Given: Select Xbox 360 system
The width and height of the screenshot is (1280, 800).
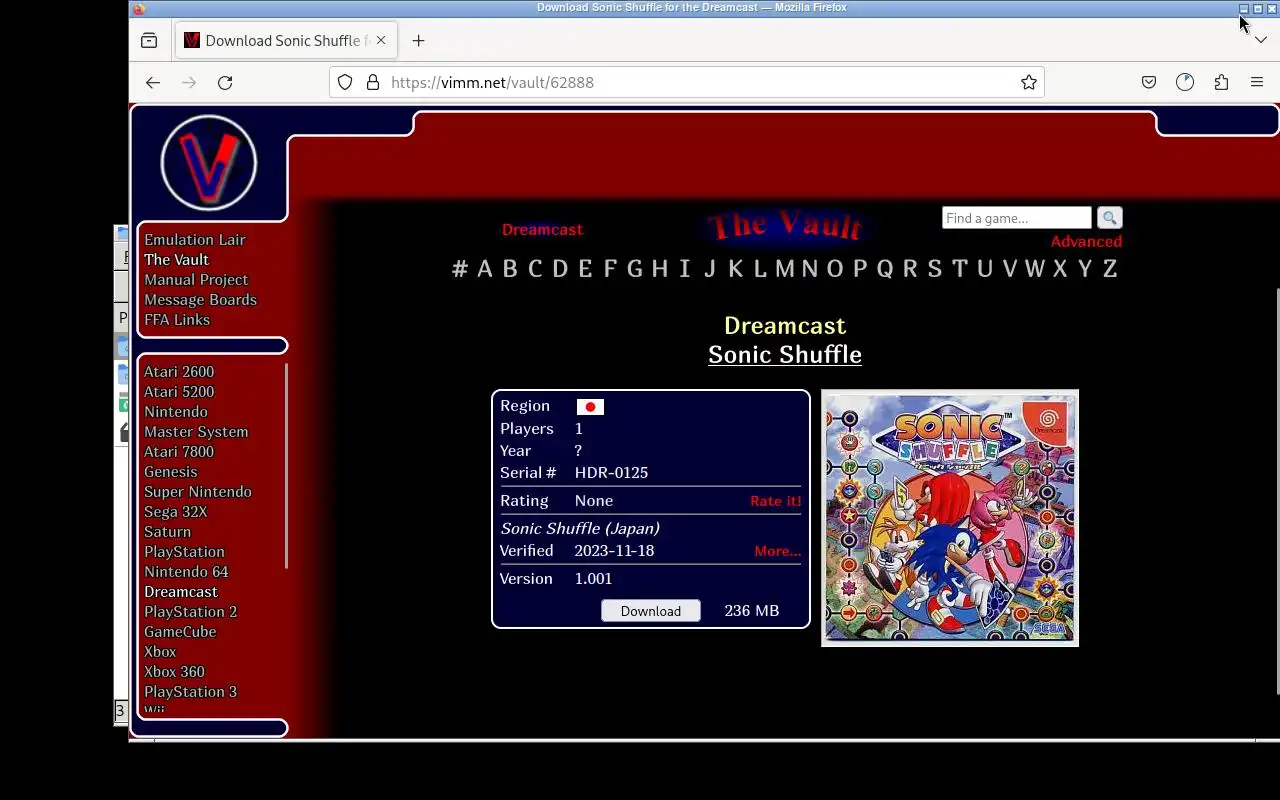Looking at the screenshot, I should [174, 671].
